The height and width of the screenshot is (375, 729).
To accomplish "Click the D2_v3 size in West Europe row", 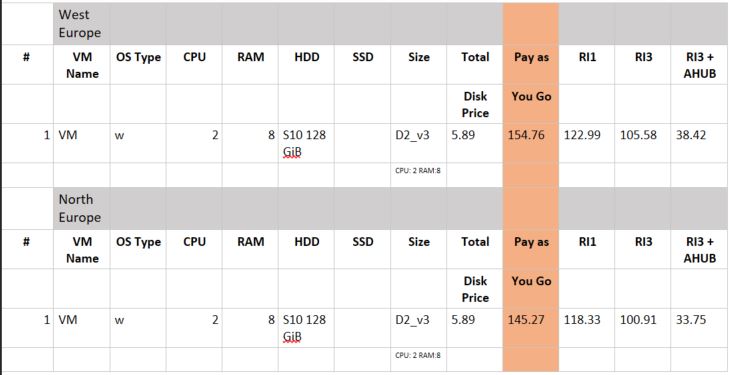I will point(412,135).
